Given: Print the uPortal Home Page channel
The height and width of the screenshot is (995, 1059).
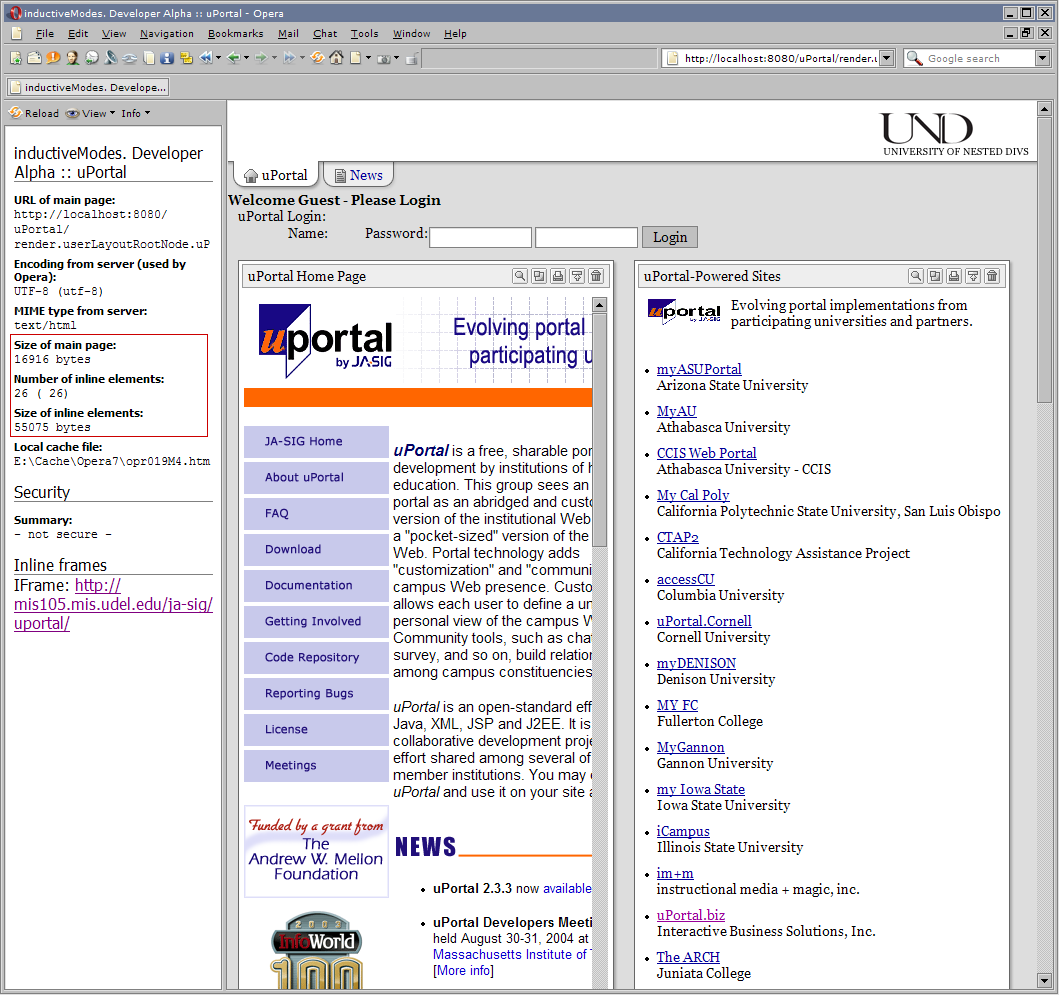Looking at the screenshot, I should [x=558, y=276].
